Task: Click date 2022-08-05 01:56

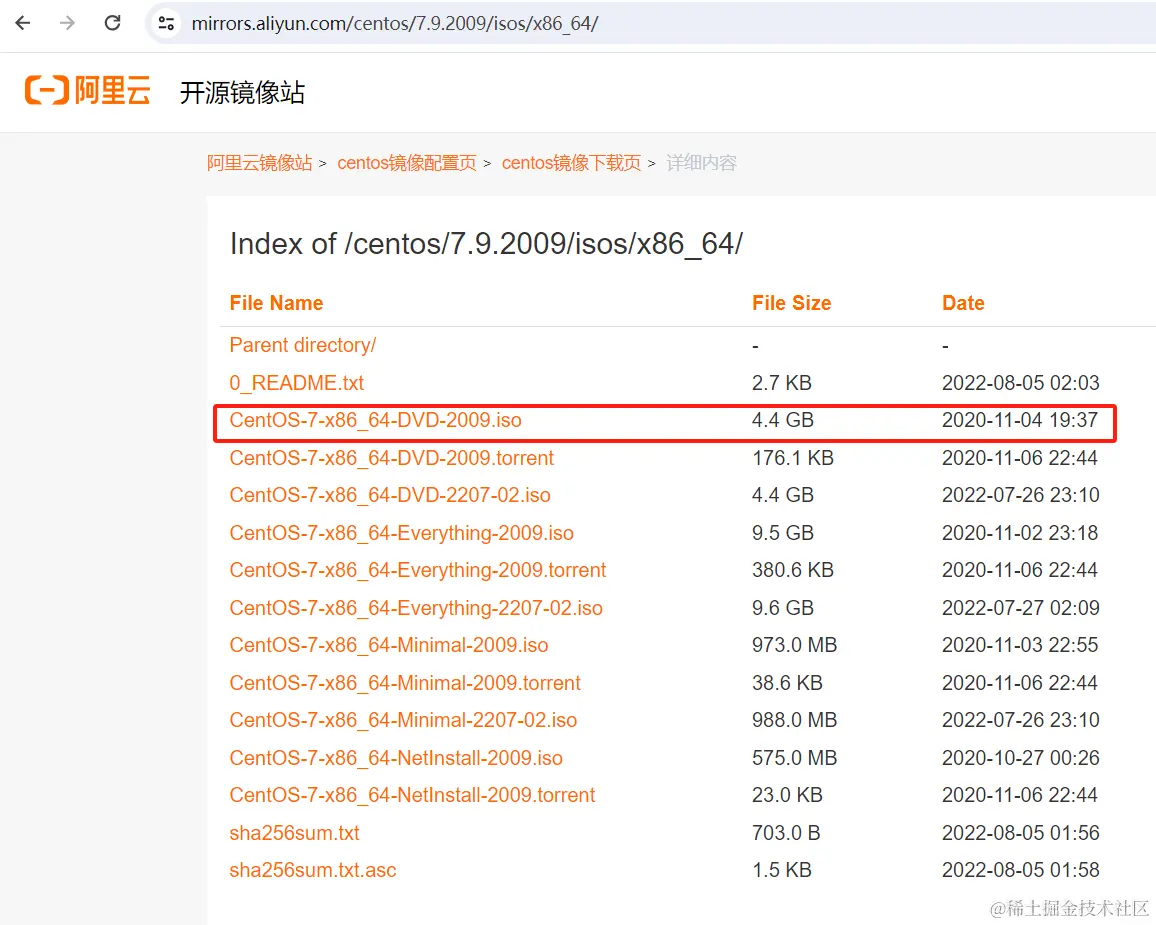Action: coord(1020,834)
